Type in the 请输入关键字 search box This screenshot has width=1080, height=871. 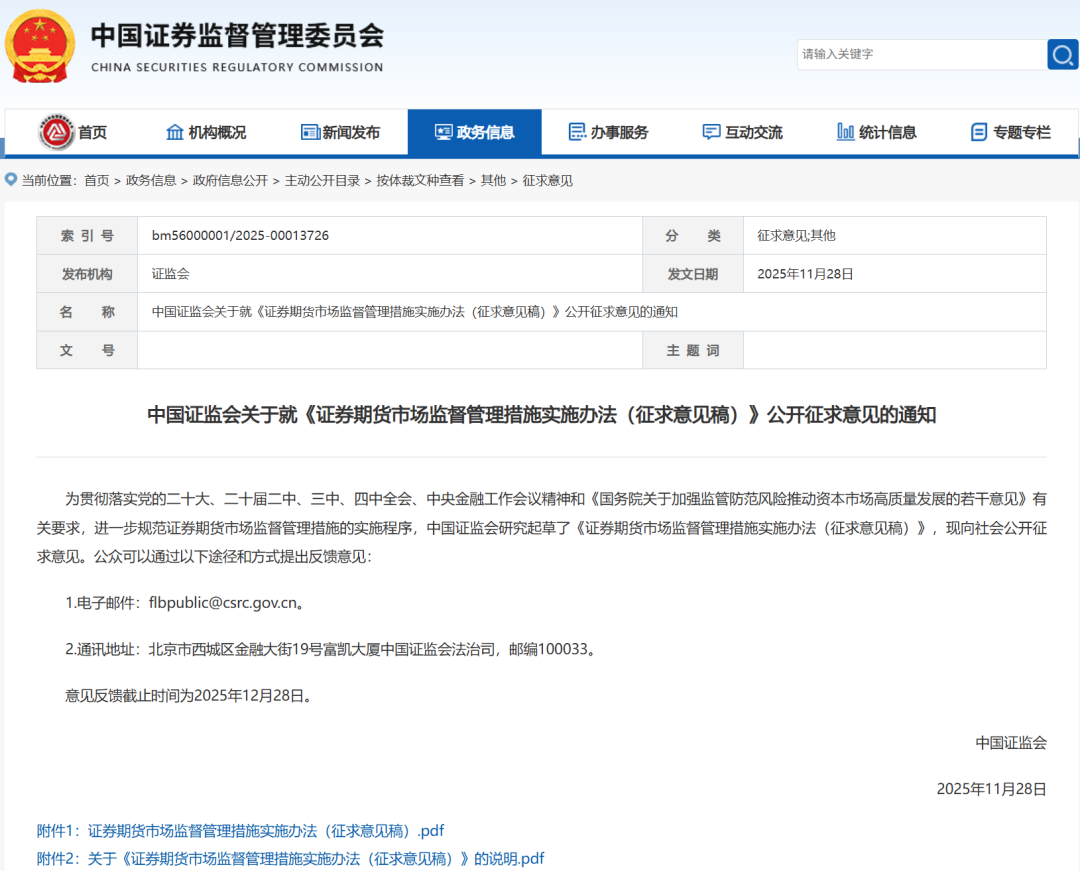(920, 54)
